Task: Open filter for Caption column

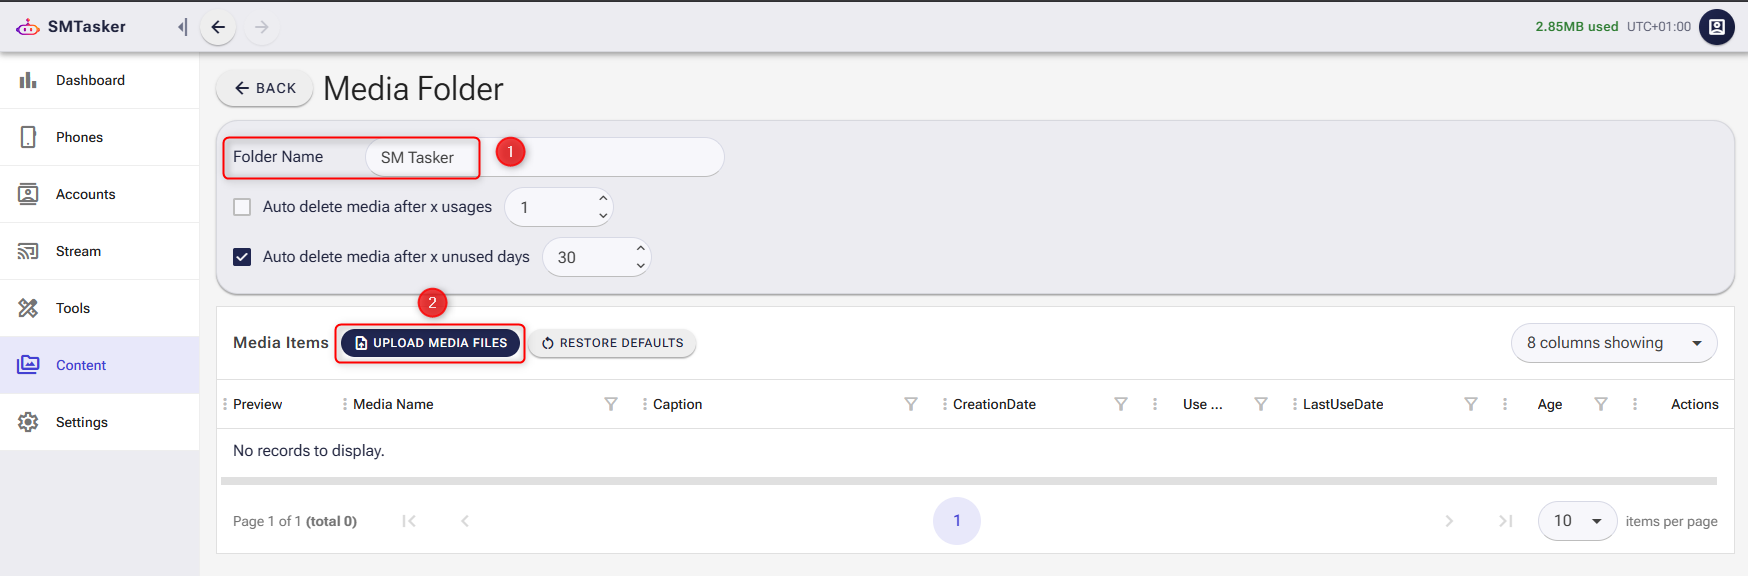Action: point(910,404)
